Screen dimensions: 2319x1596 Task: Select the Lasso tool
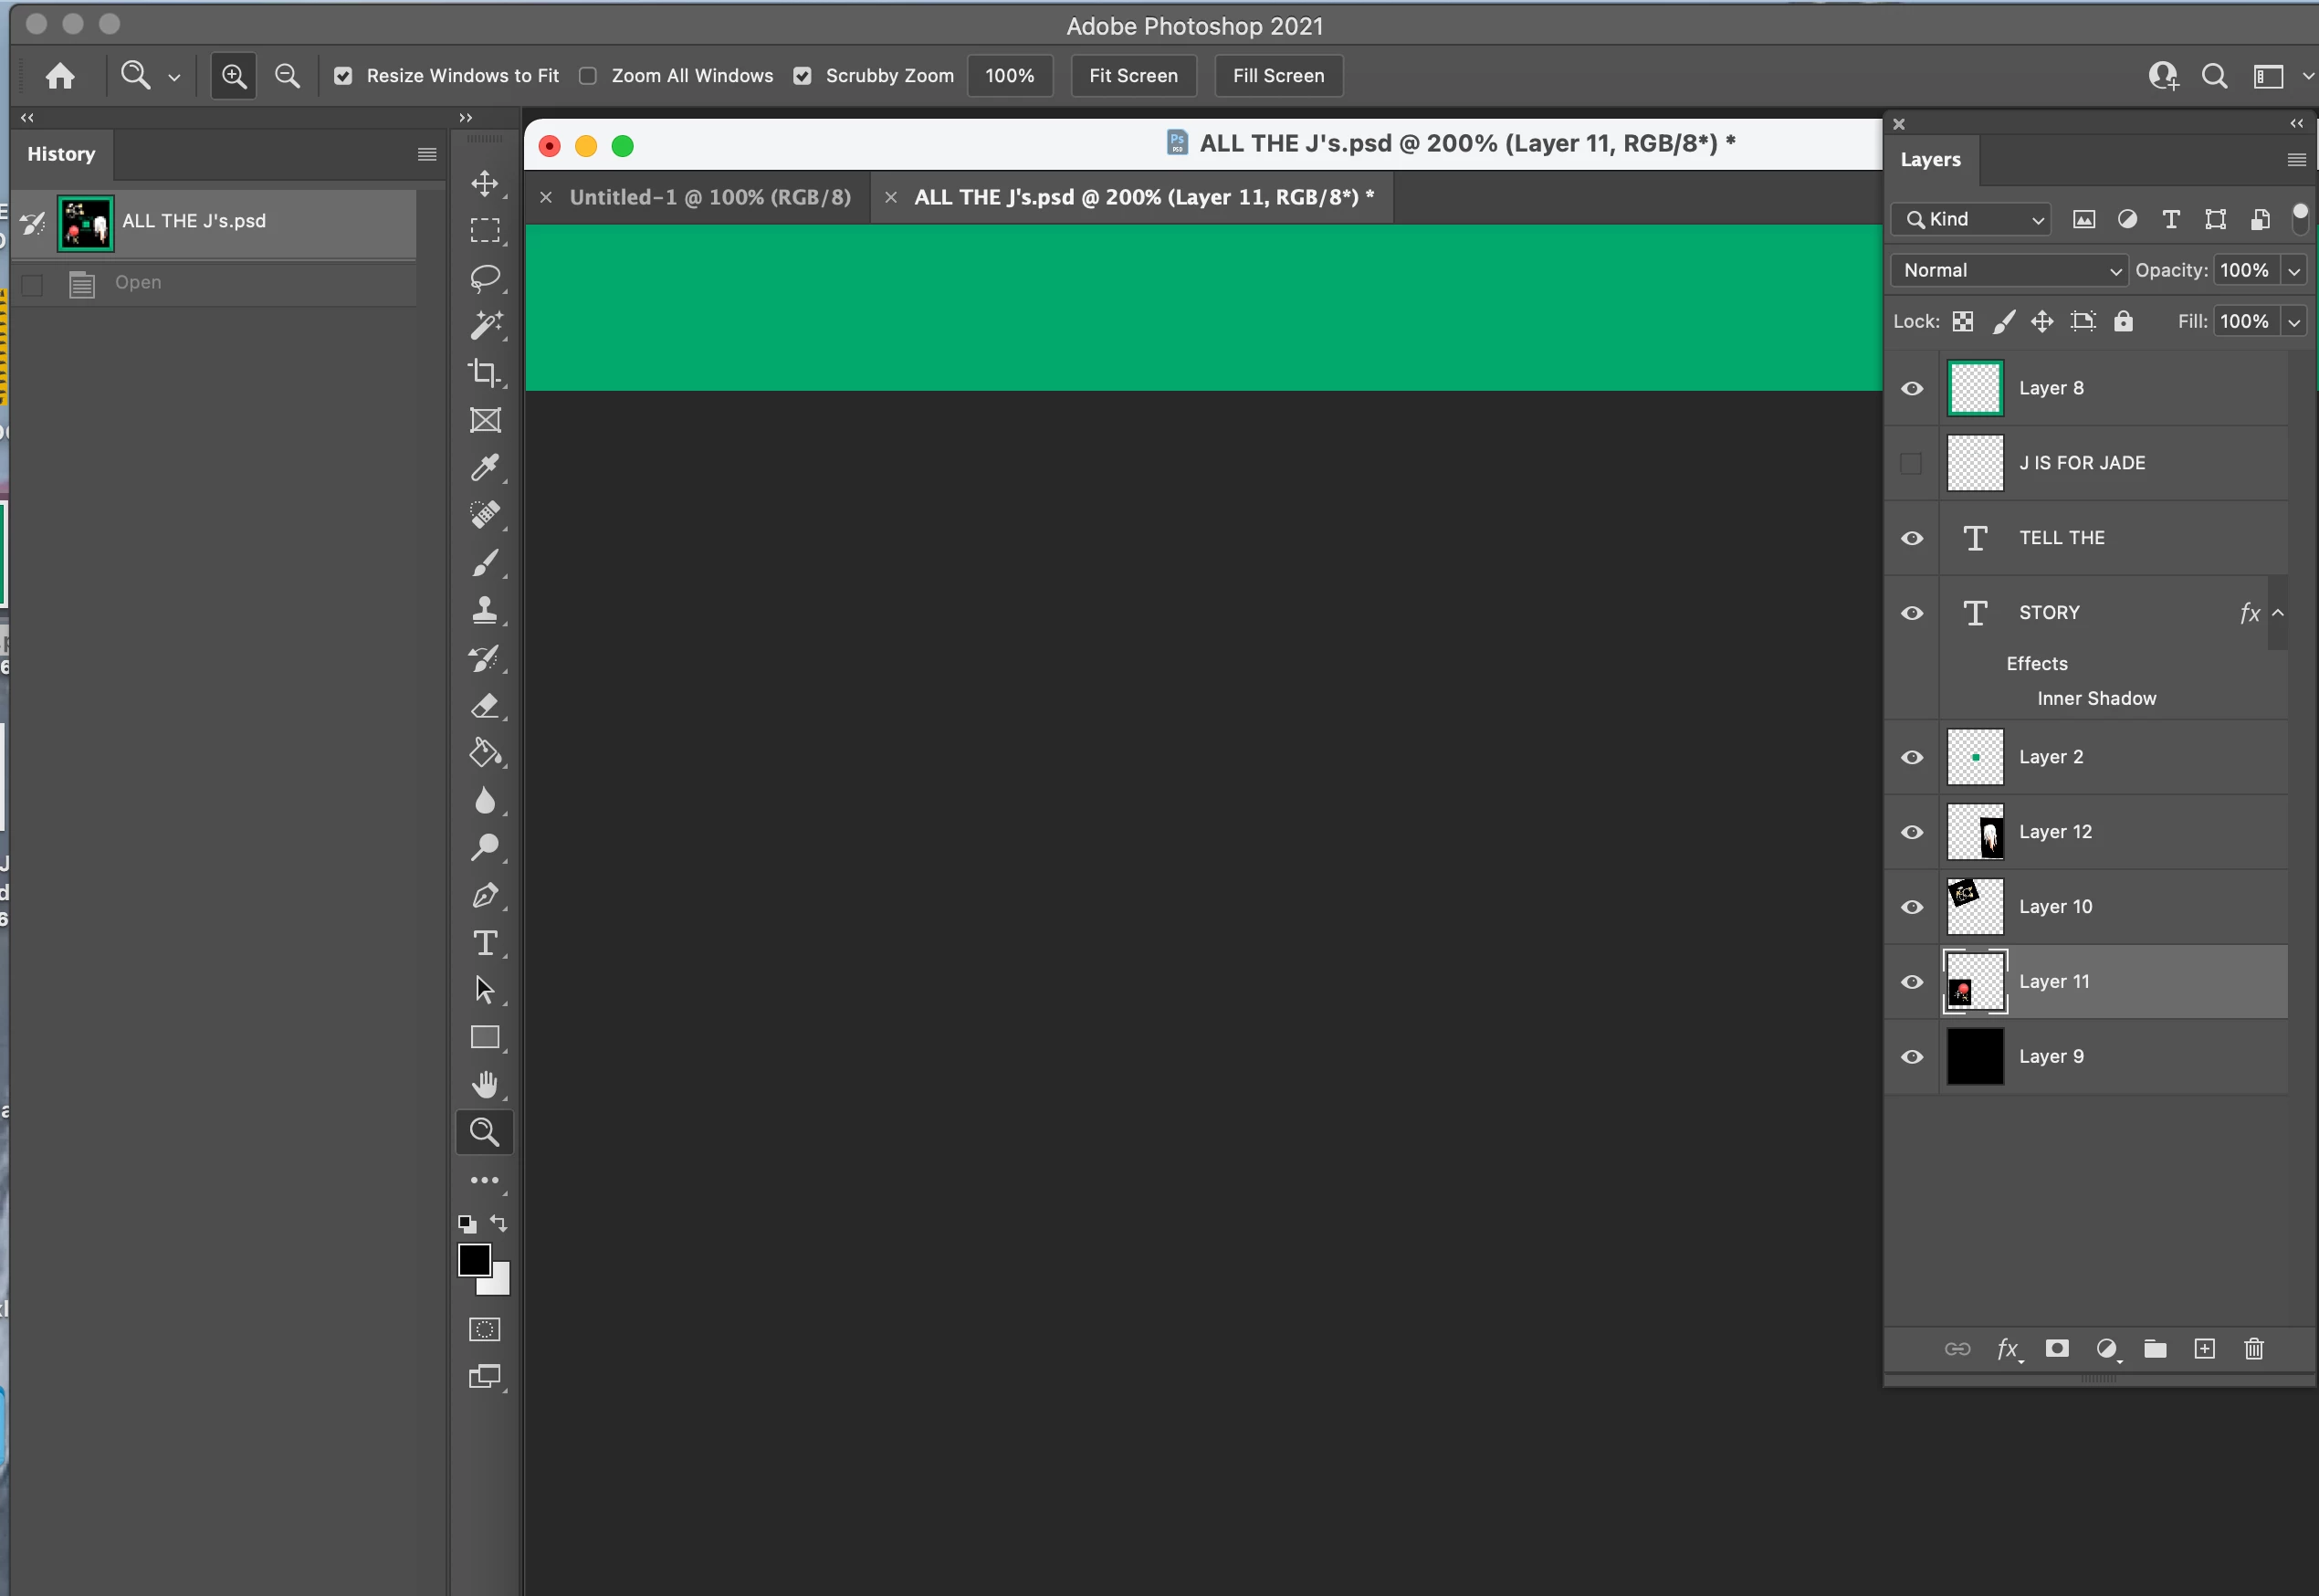[x=485, y=278]
